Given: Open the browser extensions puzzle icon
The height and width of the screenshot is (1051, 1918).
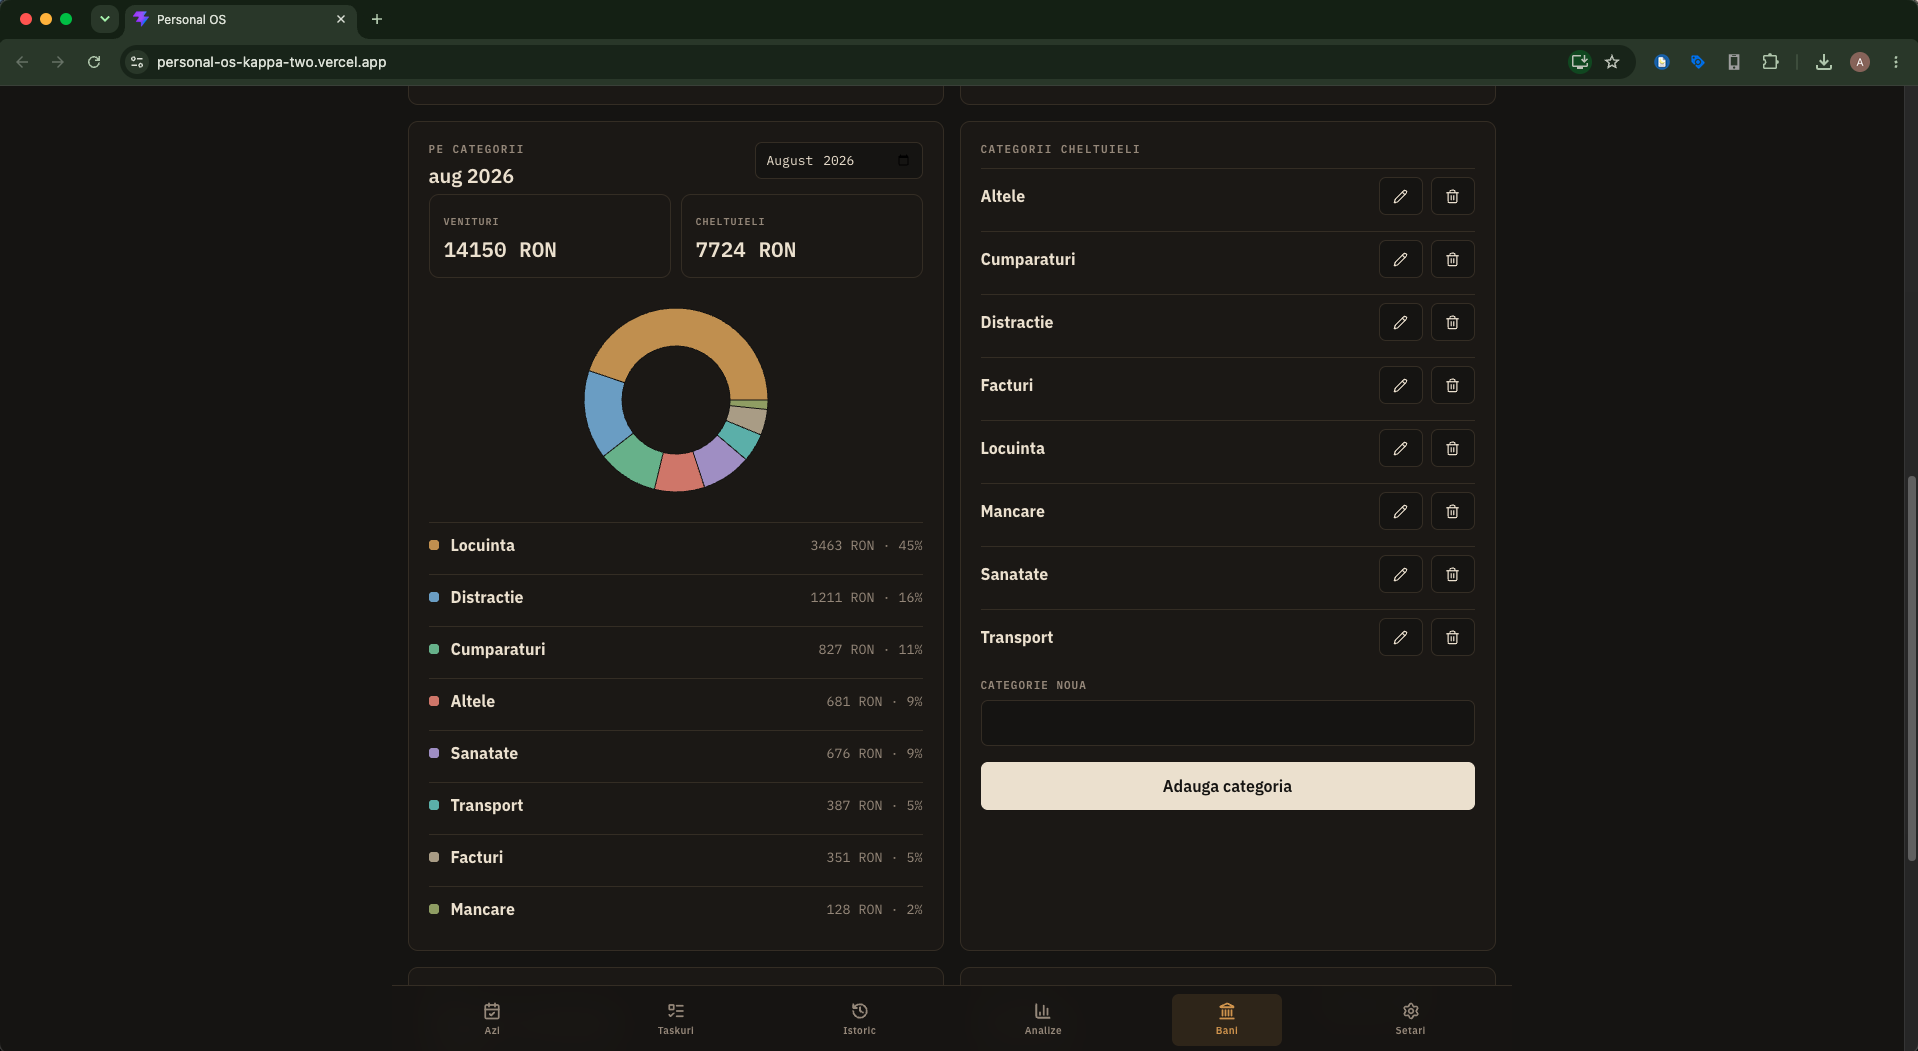Looking at the screenshot, I should 1770,62.
